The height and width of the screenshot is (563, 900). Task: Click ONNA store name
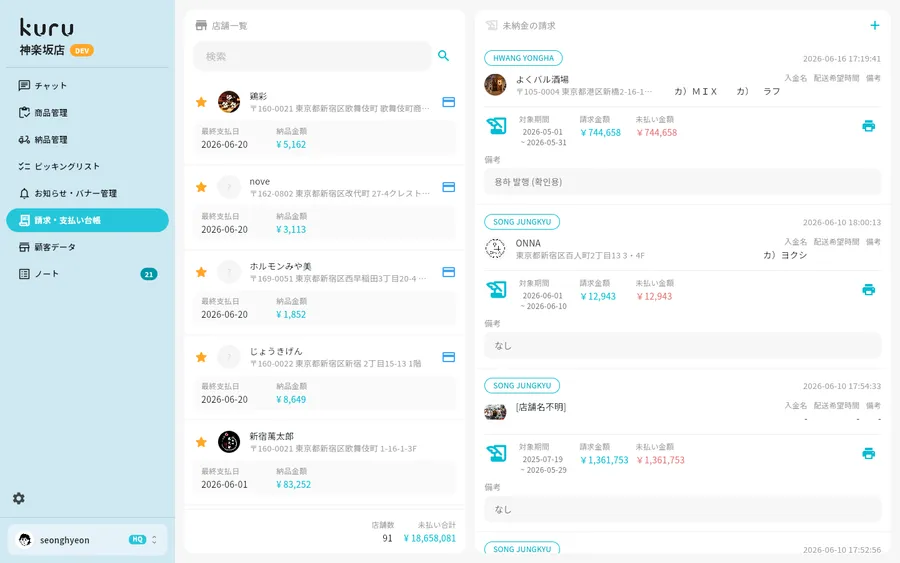[528, 243]
